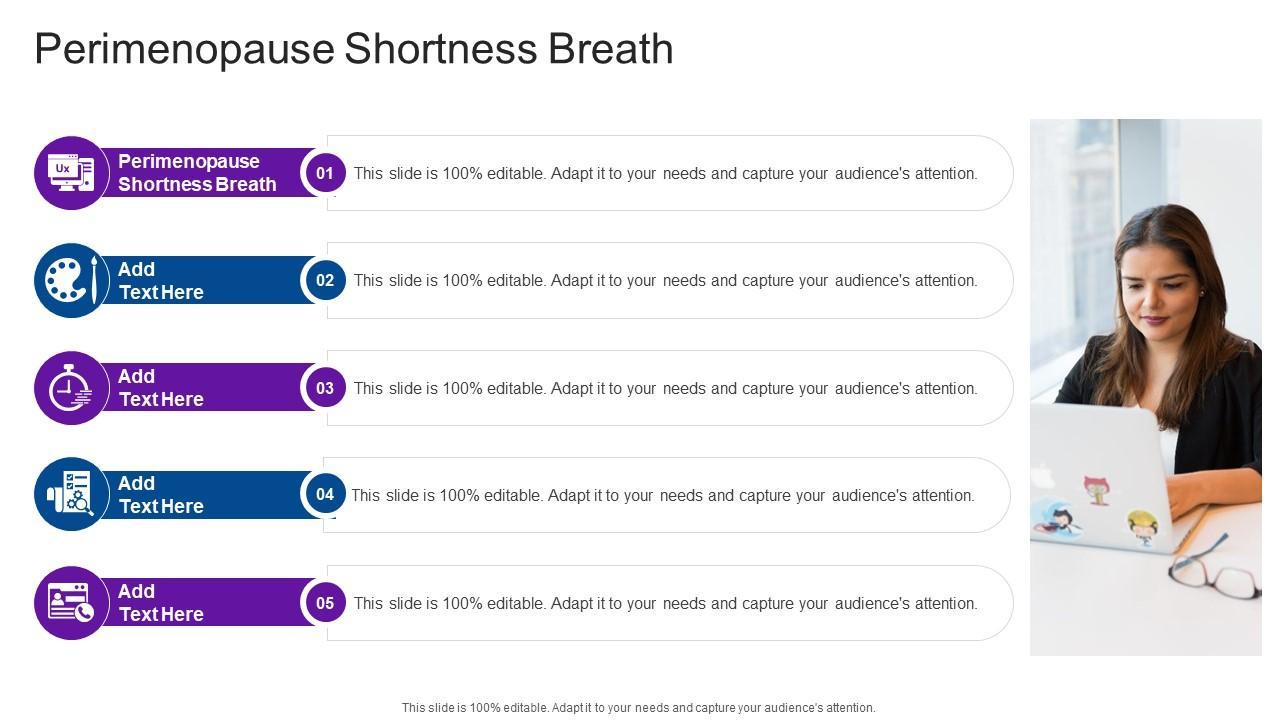Click the stopwatch timer icon

[x=71, y=388]
